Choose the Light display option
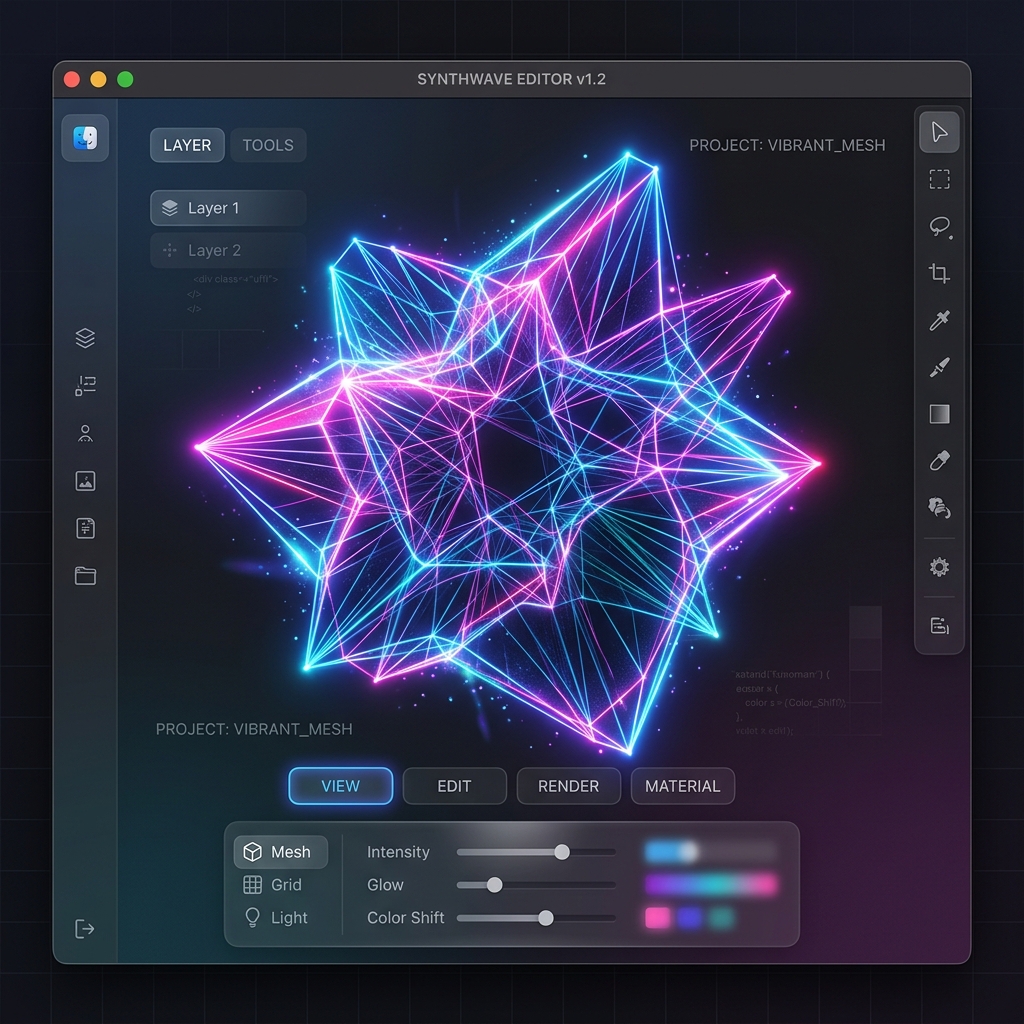The image size is (1024, 1024). tap(276, 917)
